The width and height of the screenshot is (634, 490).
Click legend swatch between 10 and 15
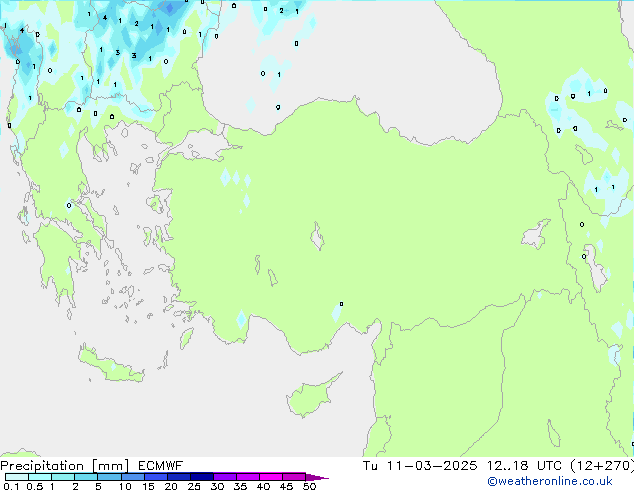[132, 477]
